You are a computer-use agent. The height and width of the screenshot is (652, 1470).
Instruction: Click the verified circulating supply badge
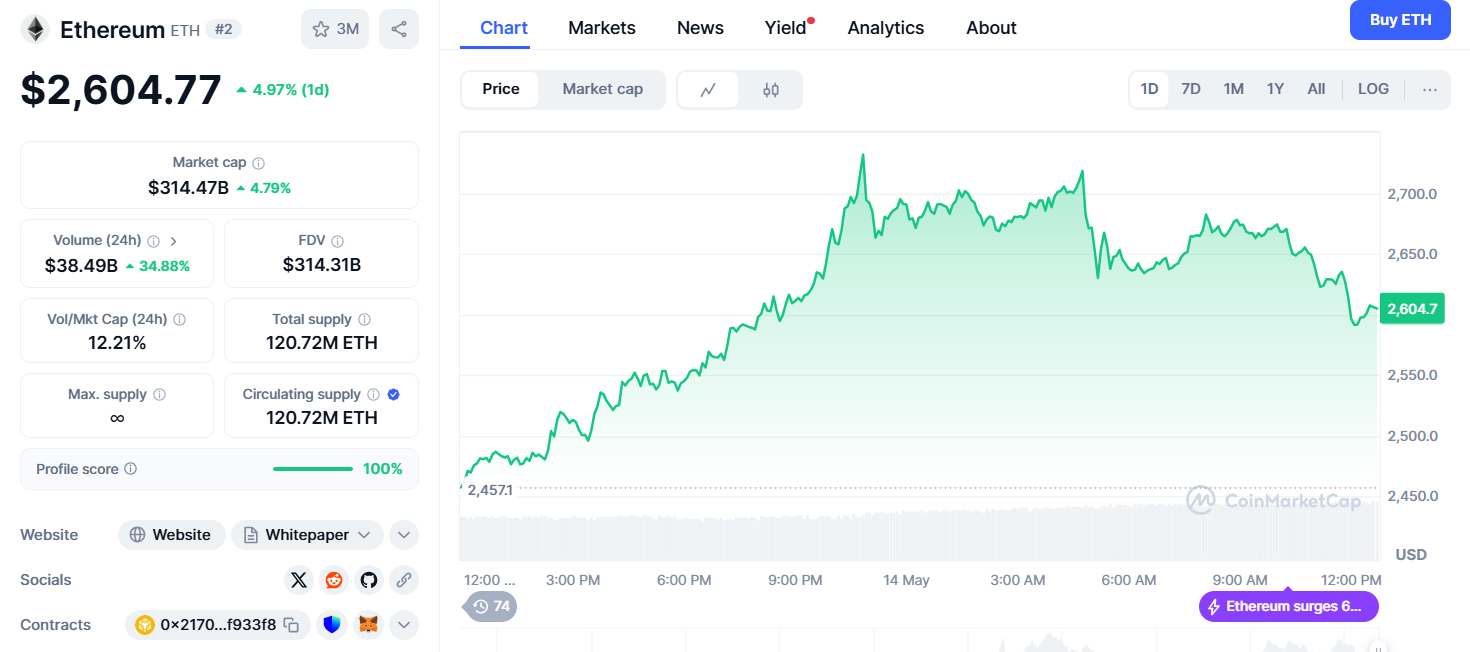pyautogui.click(x=394, y=395)
